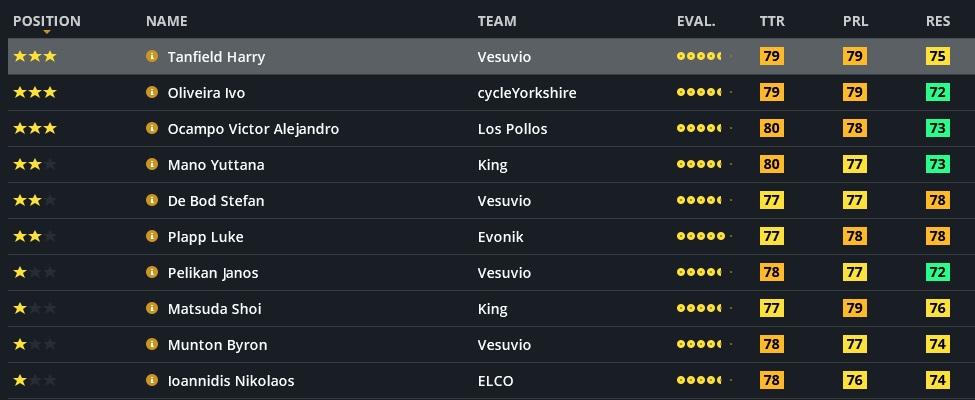The height and width of the screenshot is (400, 975).
Task: Open the info icon for Mano Yuttana
Action: pos(152,165)
